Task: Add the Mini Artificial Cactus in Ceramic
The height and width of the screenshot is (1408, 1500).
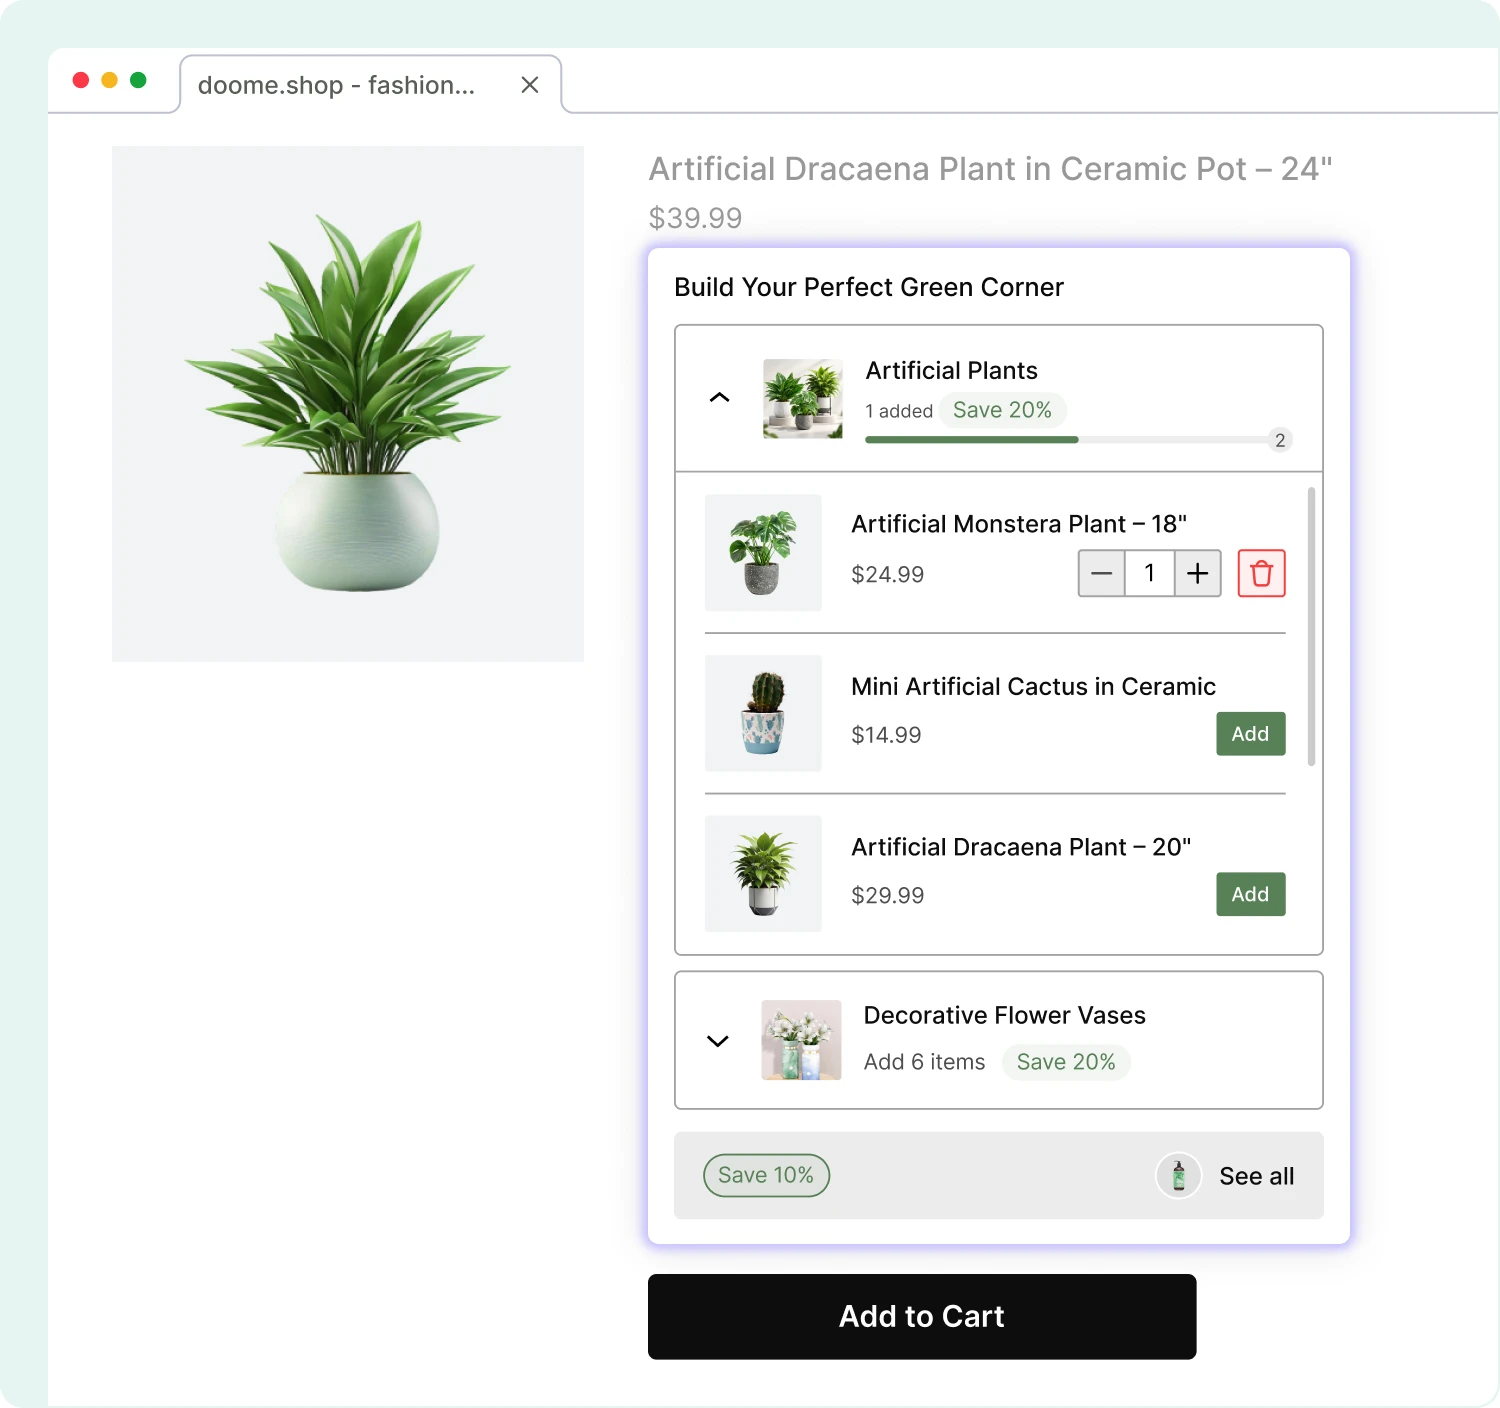Action: tap(1250, 734)
